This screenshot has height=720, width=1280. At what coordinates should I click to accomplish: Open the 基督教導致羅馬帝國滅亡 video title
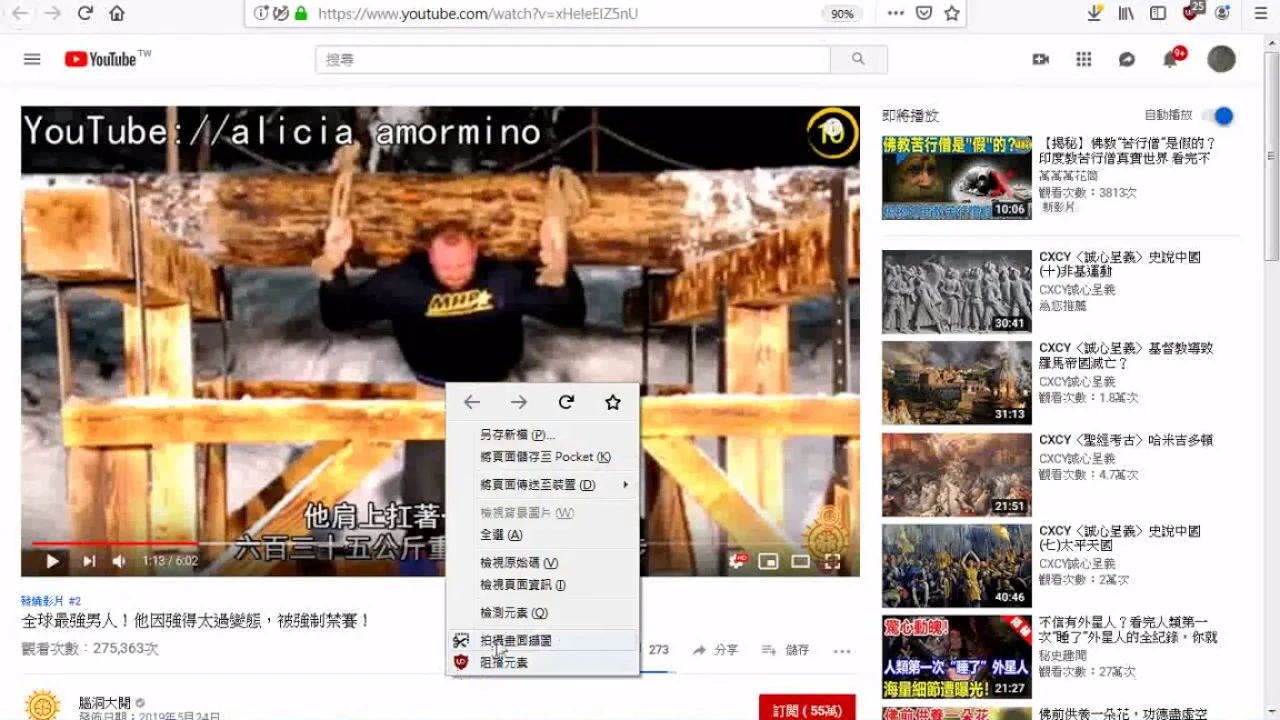coord(1126,355)
